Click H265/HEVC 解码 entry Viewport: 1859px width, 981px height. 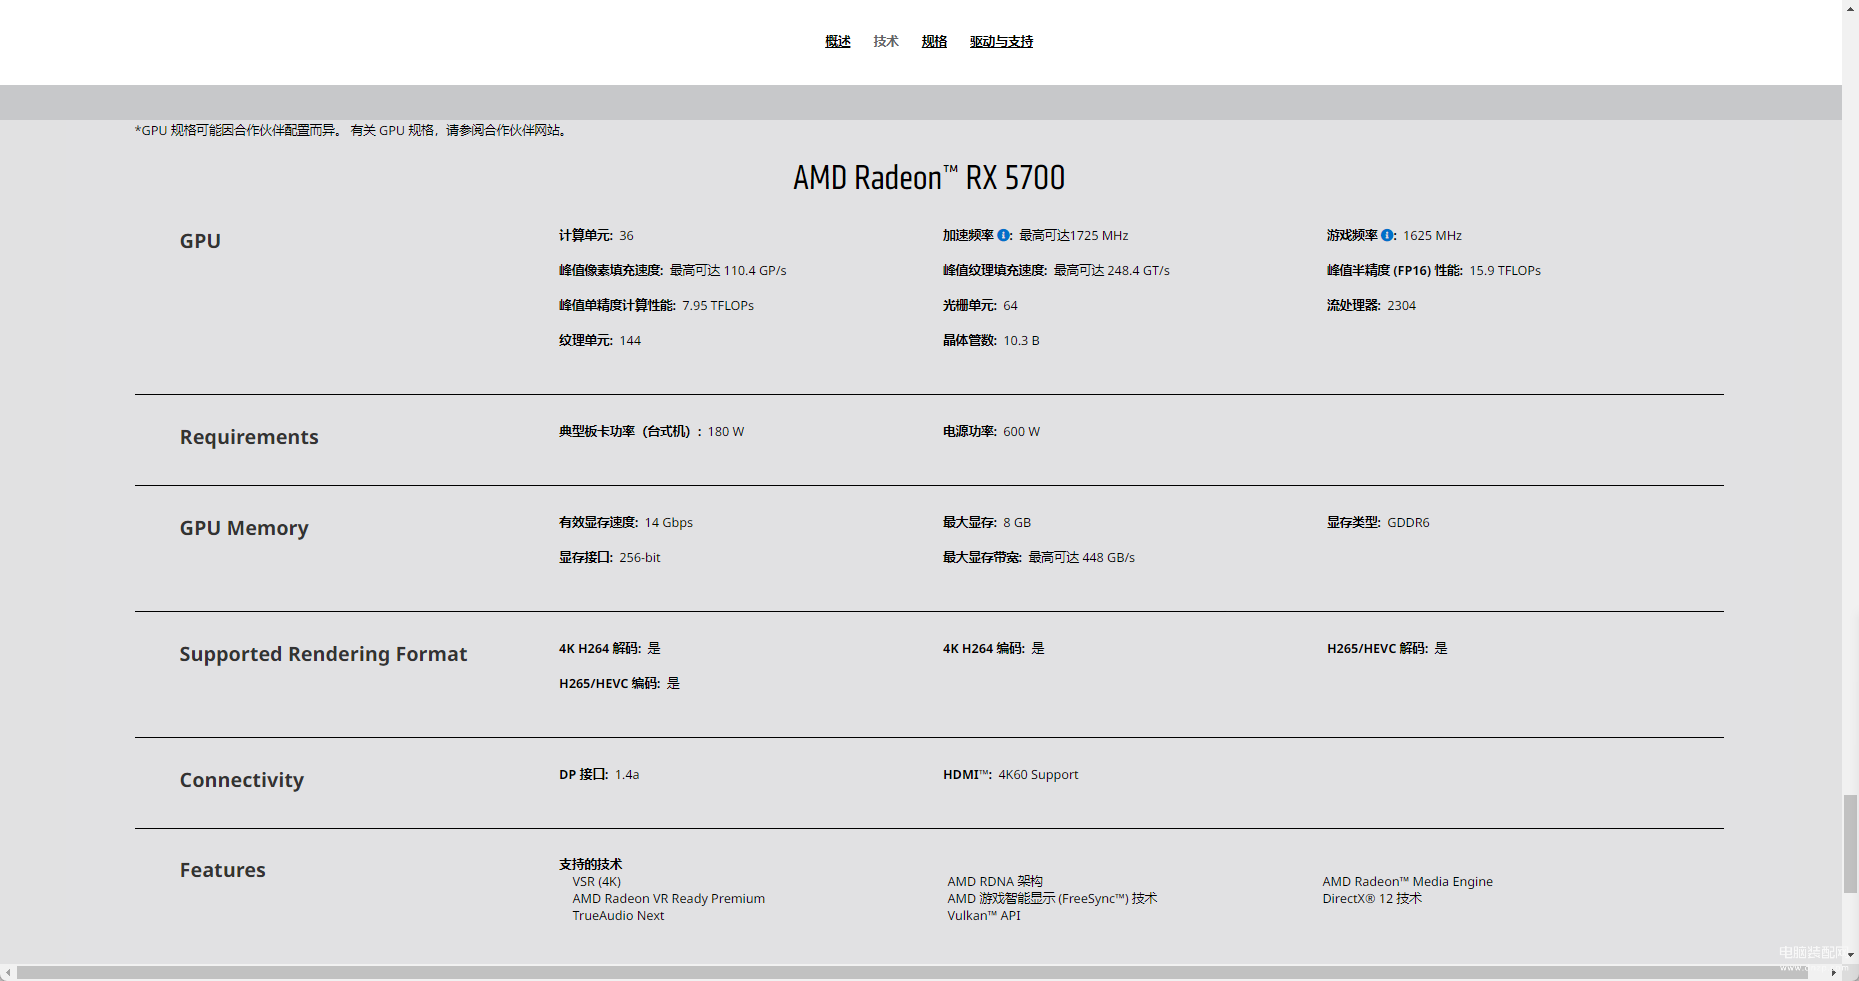(x=1387, y=648)
